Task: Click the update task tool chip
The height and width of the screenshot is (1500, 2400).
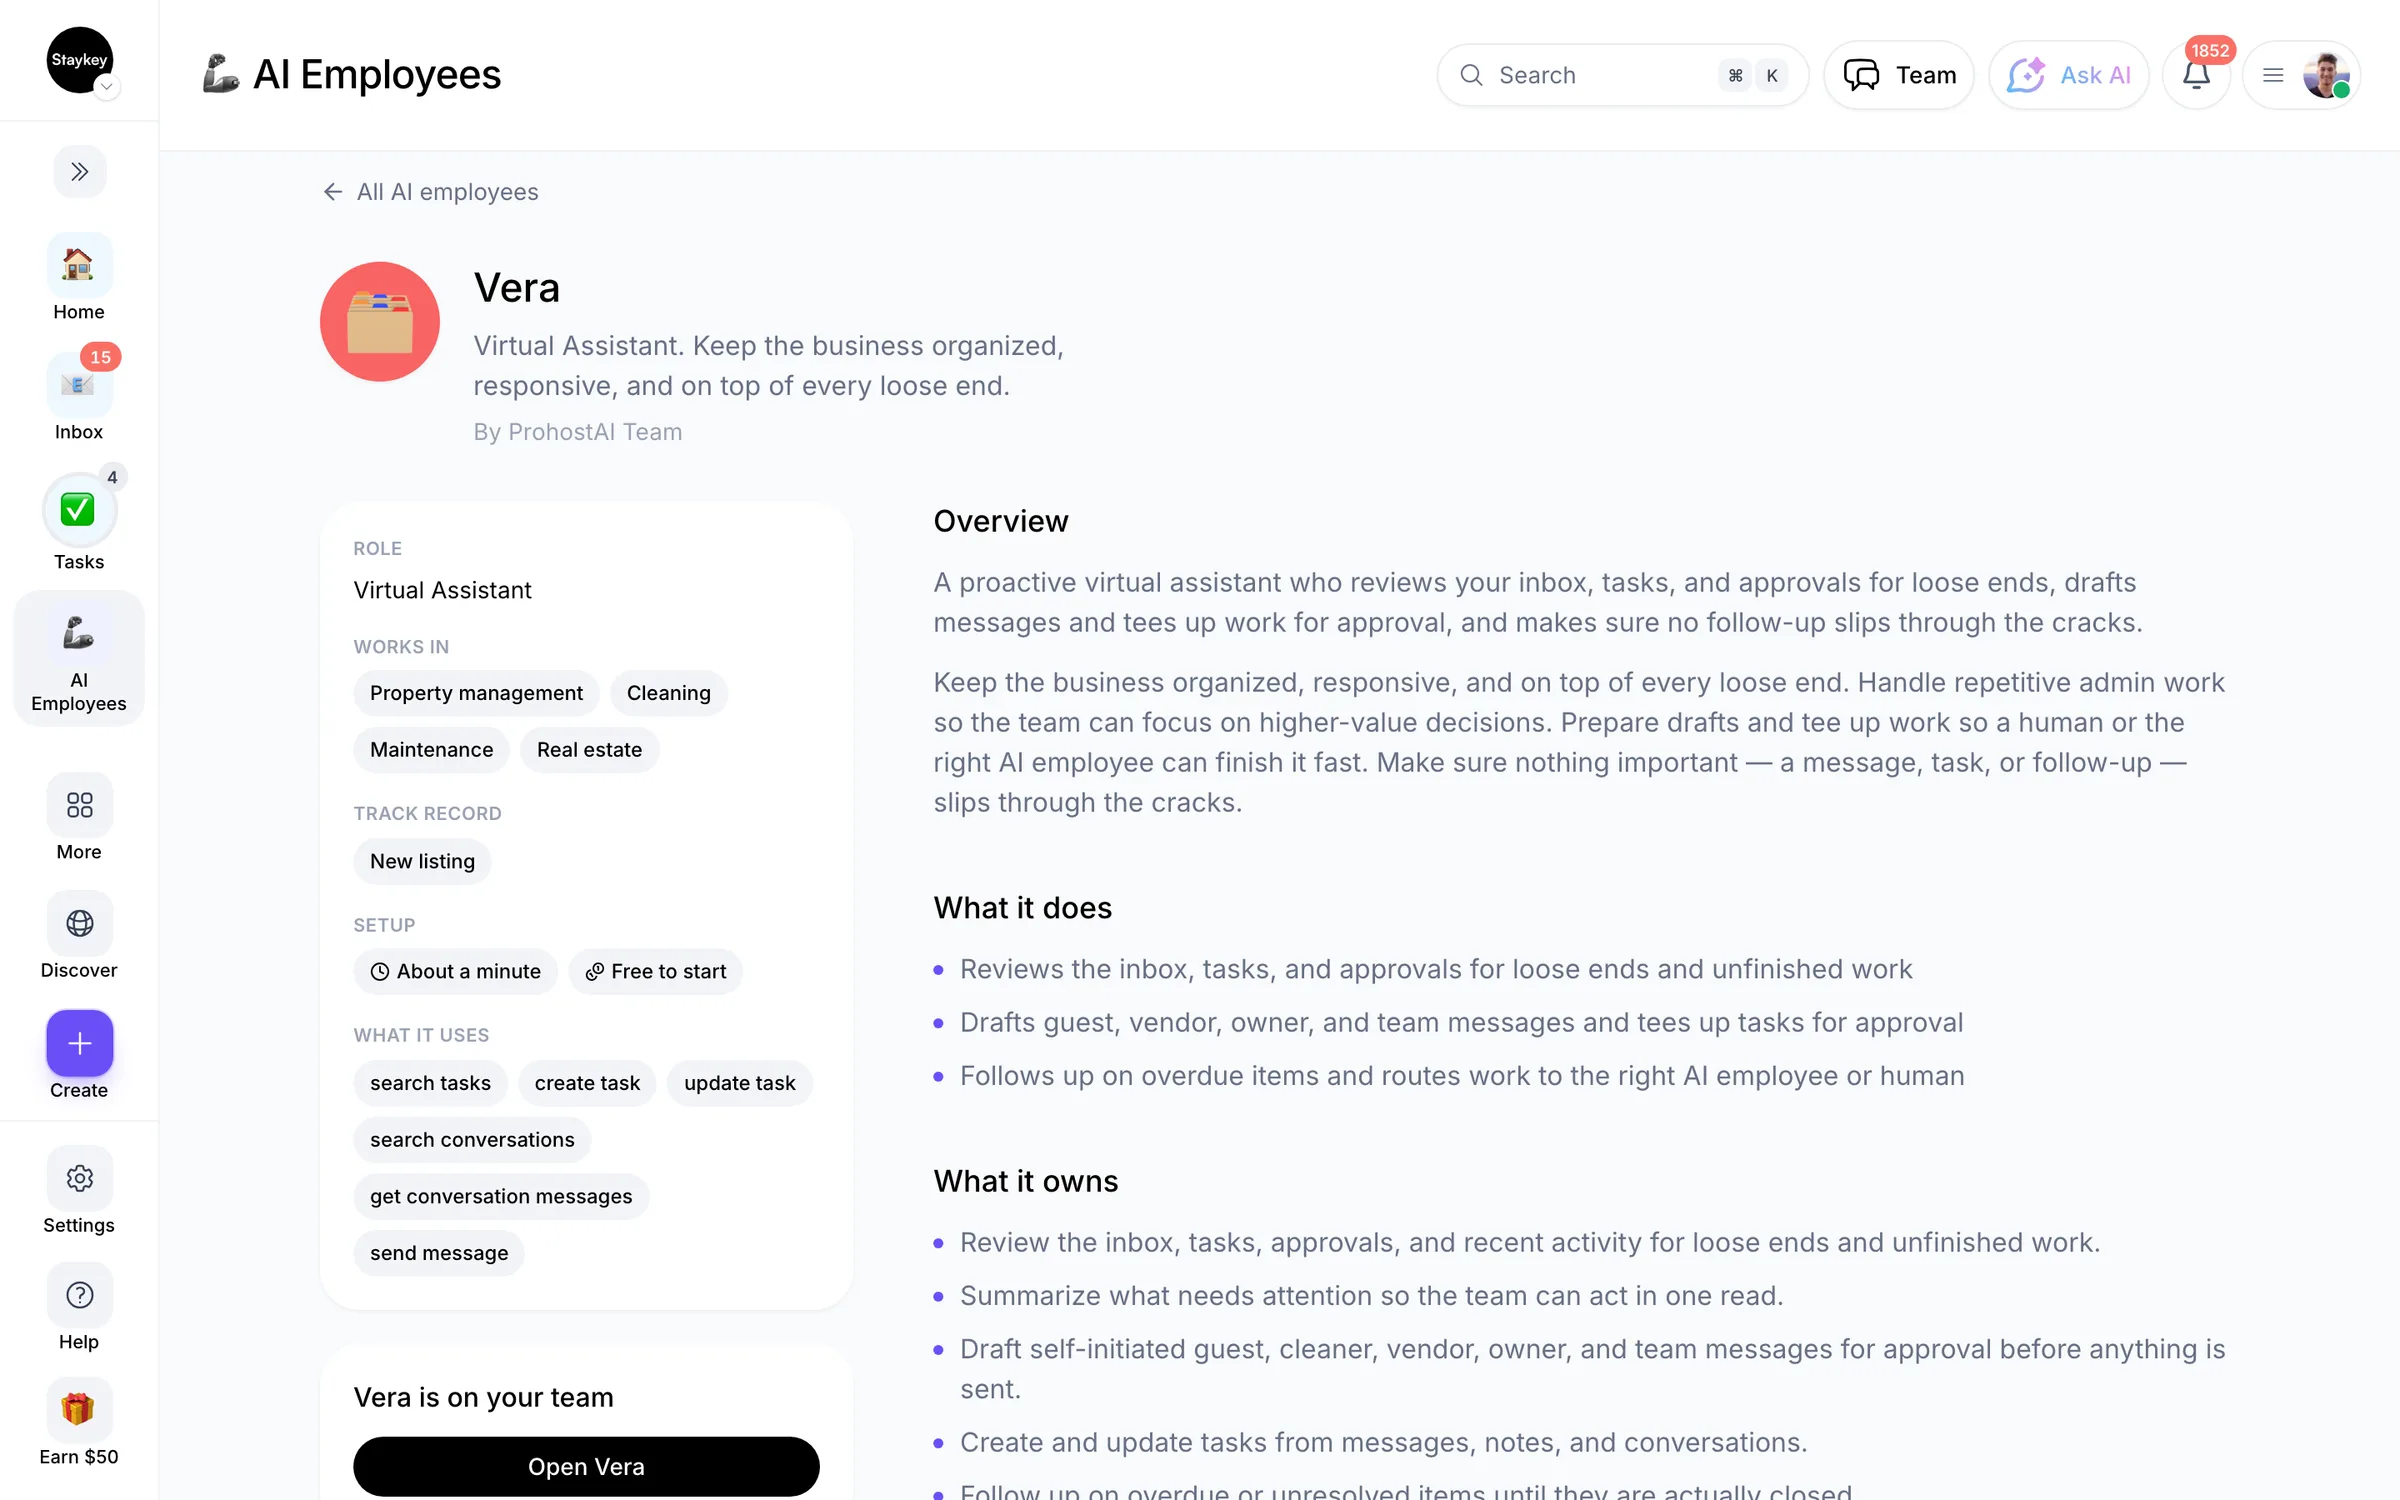Action: click(739, 1083)
